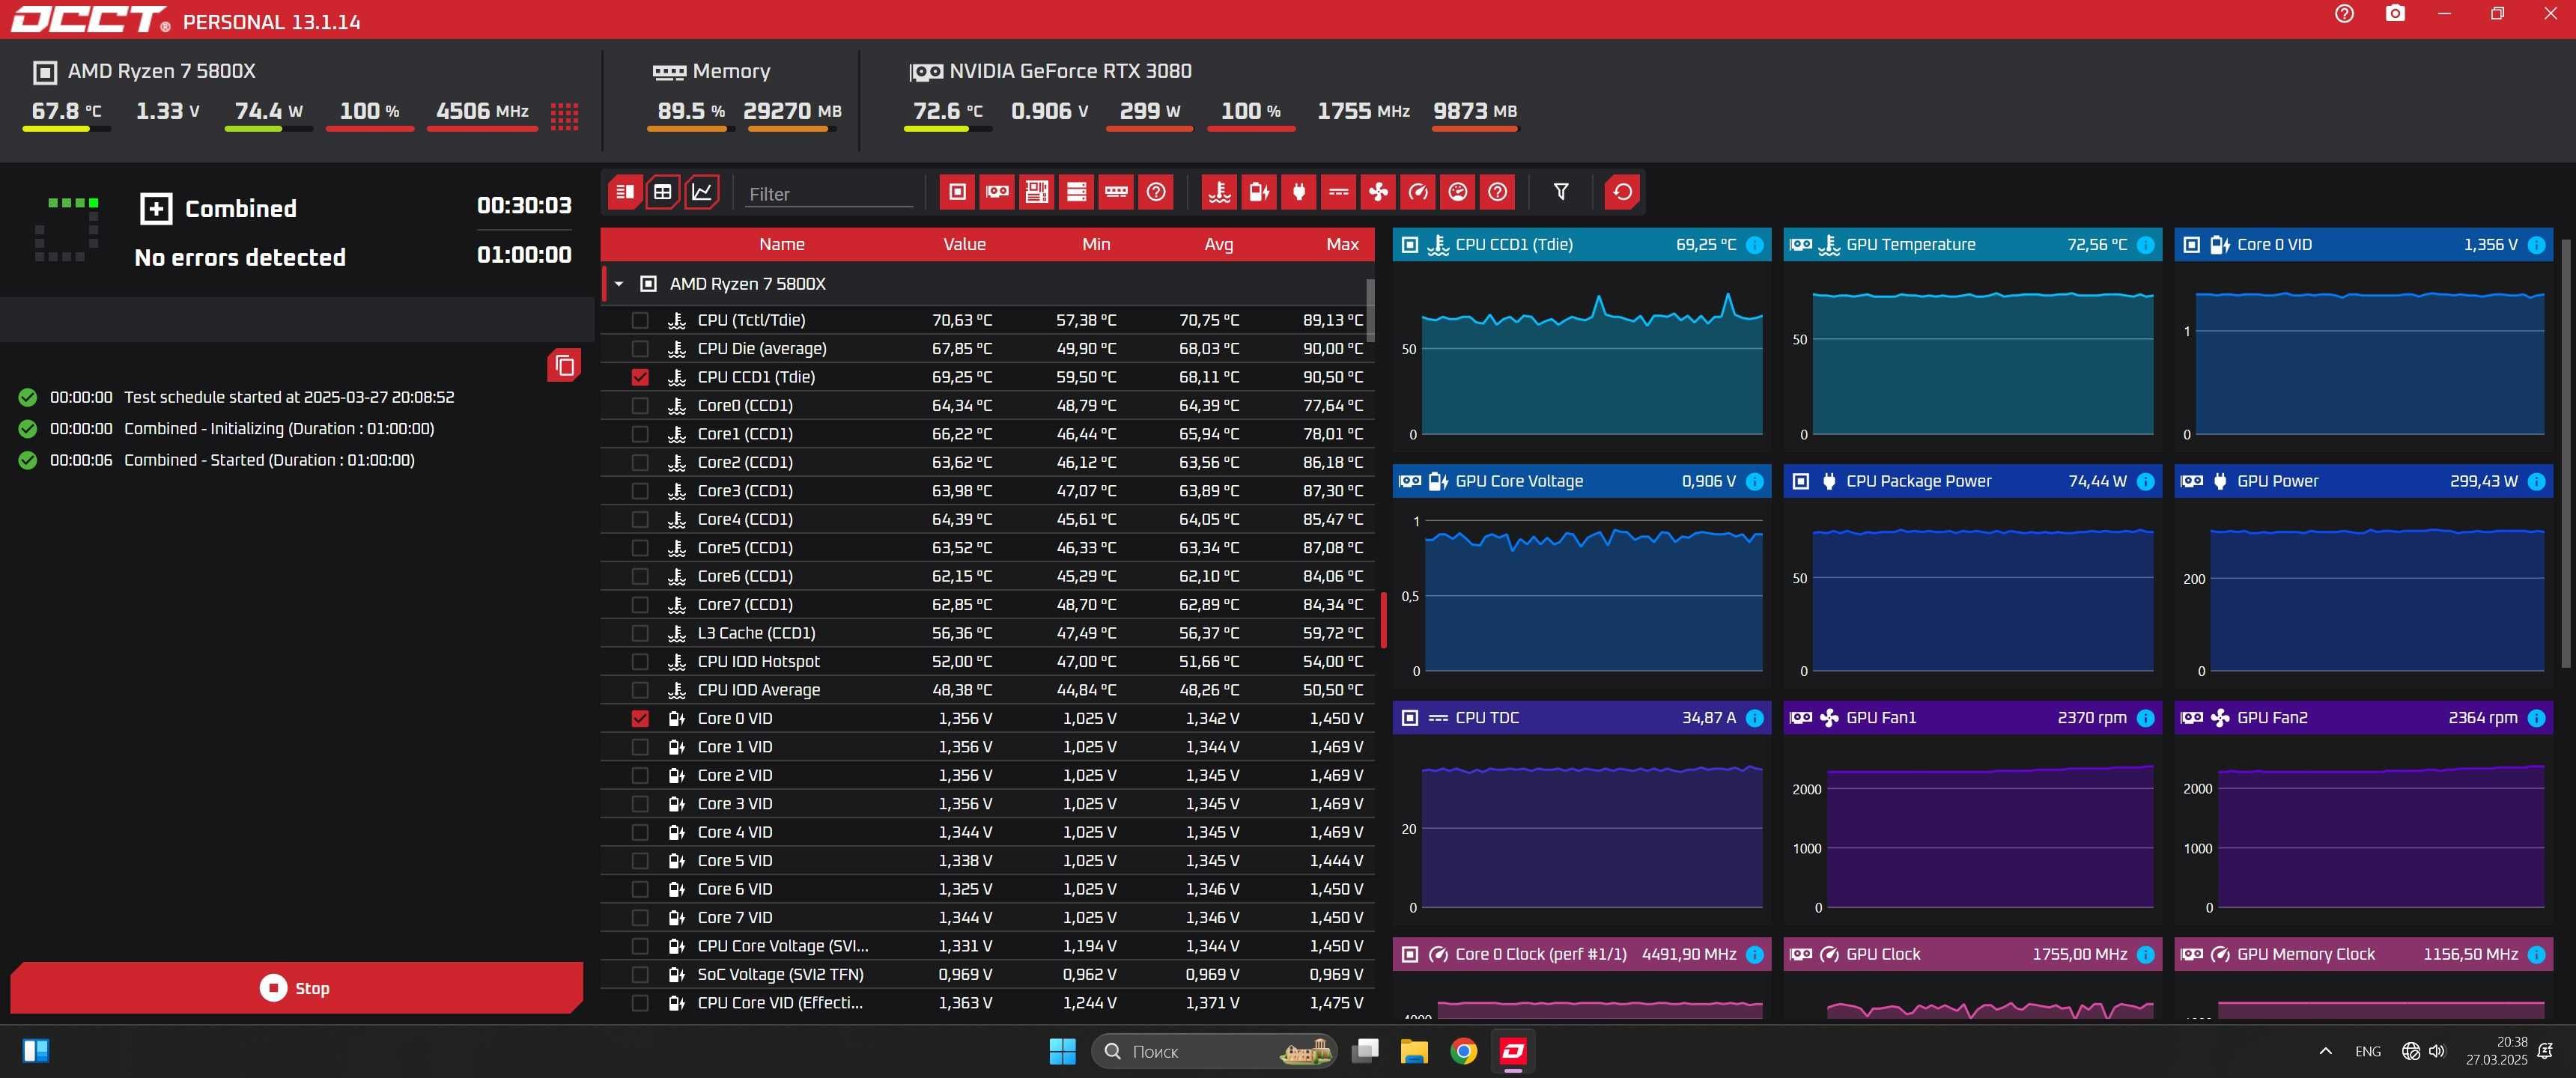Image resolution: width=2576 pixels, height=1078 pixels.
Task: Toggle the table-and-graphs layout view icon
Action: pyautogui.click(x=625, y=192)
